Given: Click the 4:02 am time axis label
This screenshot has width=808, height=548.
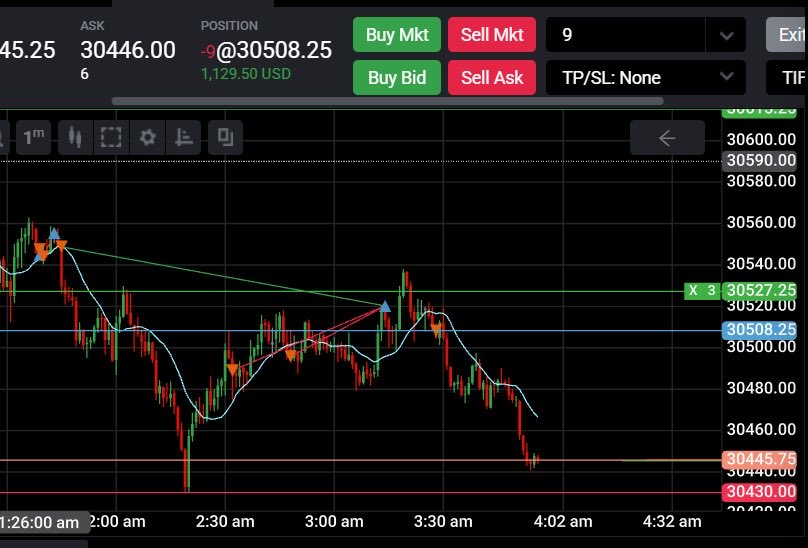Looking at the screenshot, I should coord(563,522).
